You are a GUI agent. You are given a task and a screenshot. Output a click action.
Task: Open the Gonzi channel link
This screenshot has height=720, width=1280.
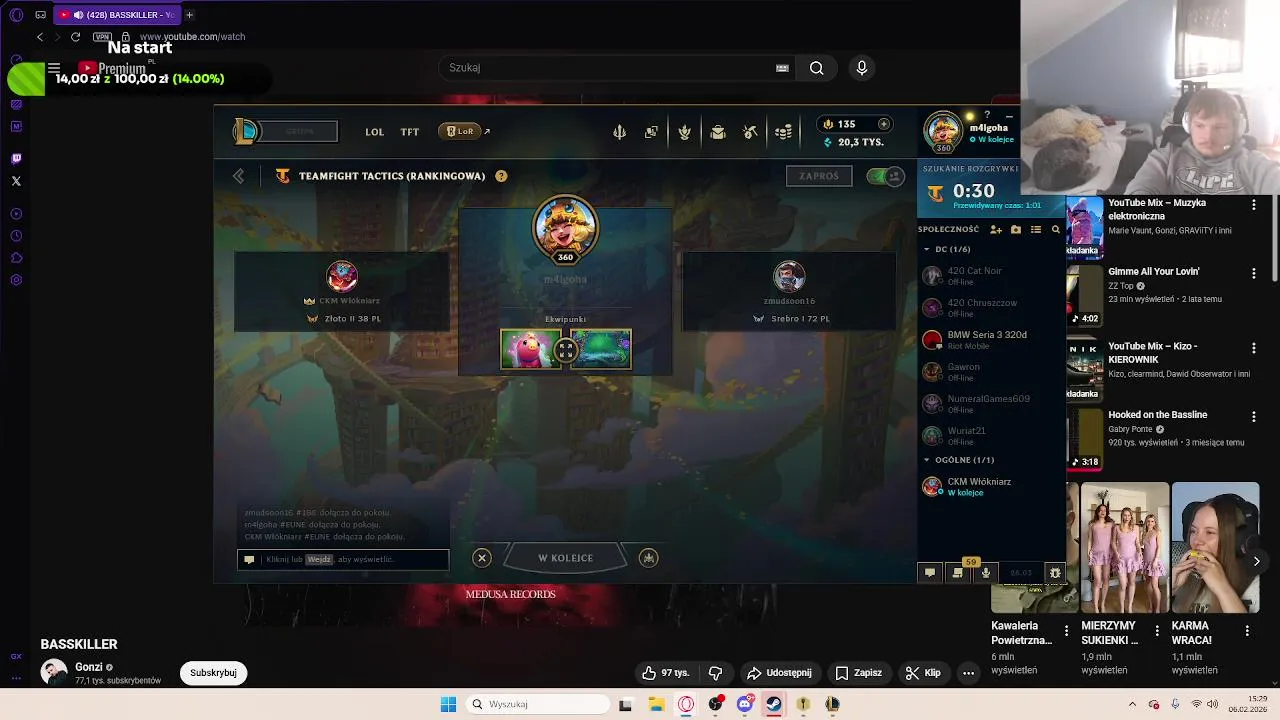[89, 667]
